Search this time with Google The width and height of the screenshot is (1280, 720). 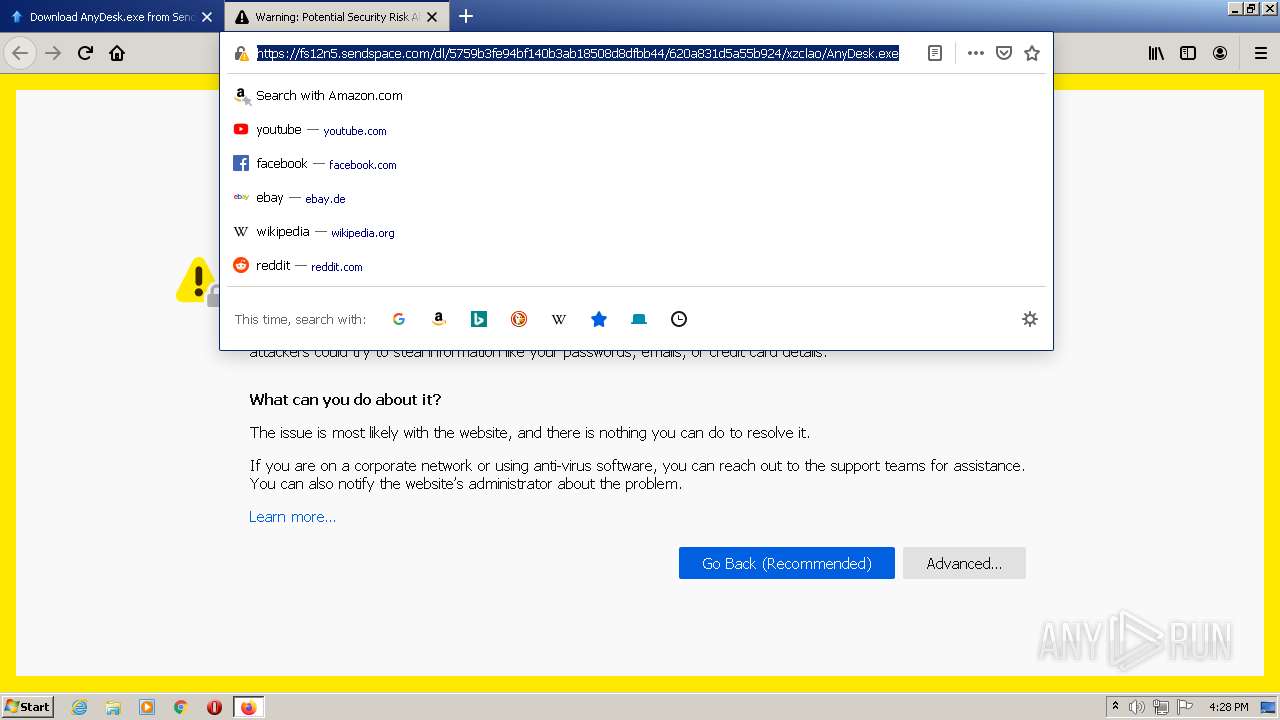[x=399, y=319]
